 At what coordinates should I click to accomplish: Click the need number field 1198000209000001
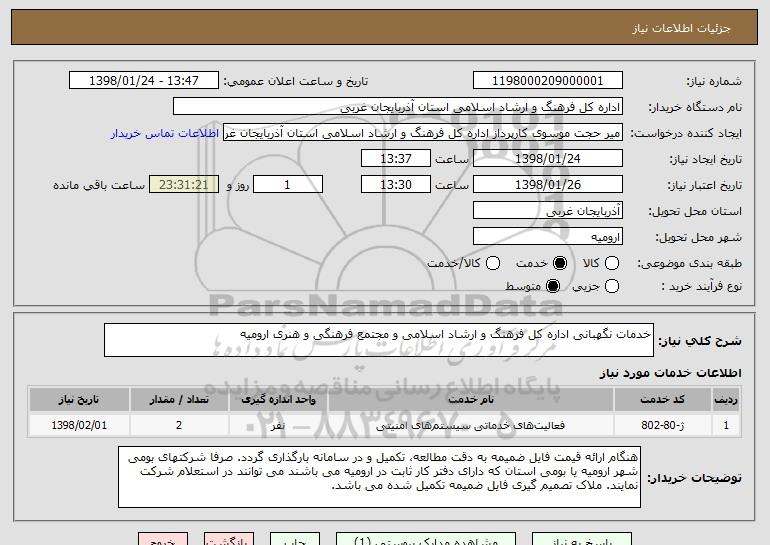tap(548, 81)
